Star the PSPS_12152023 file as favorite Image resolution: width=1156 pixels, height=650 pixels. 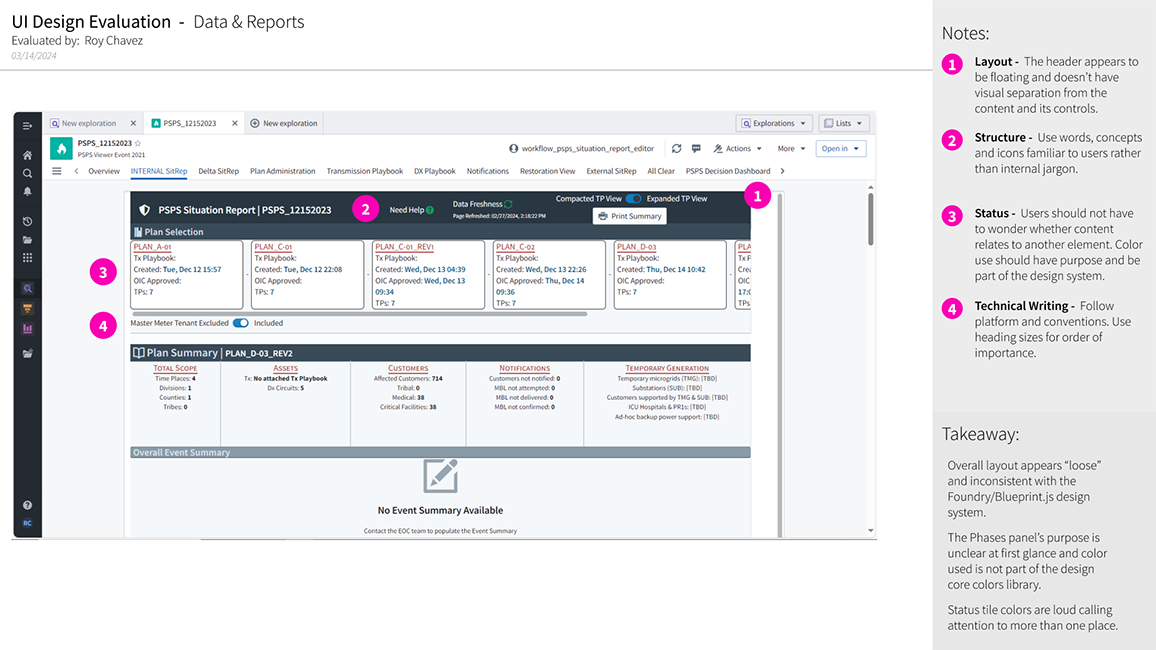pos(137,143)
